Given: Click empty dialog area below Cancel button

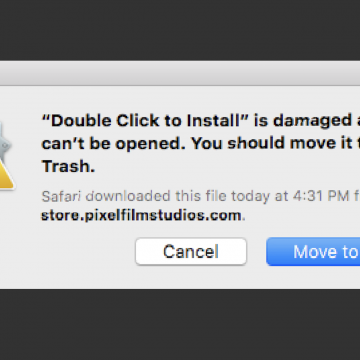Looking at the screenshot, I should click(x=191, y=277).
